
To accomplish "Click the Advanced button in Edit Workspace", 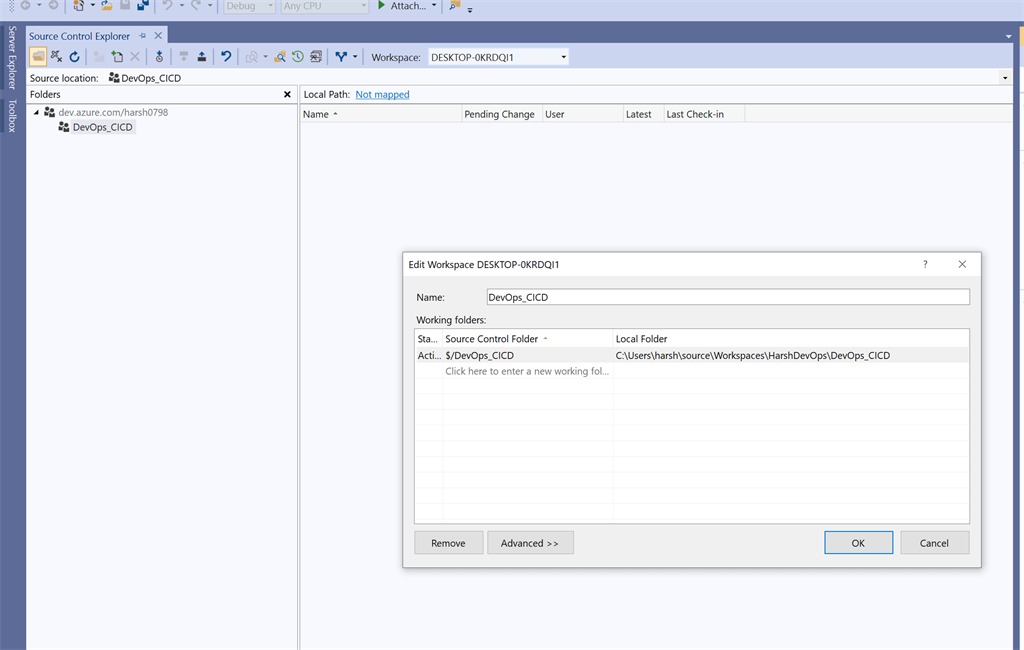I will [x=530, y=542].
